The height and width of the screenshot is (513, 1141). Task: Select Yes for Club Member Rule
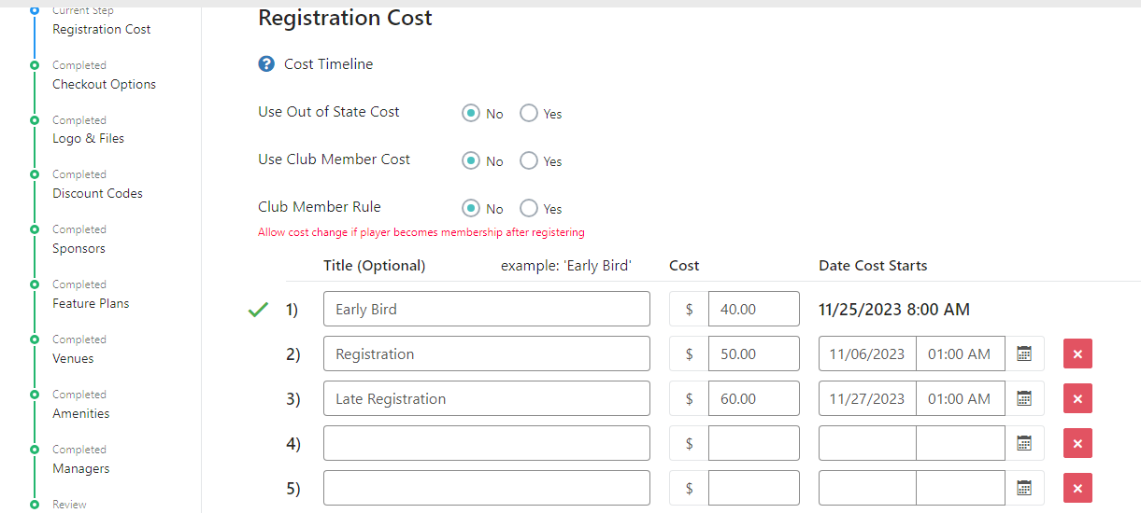pos(529,208)
